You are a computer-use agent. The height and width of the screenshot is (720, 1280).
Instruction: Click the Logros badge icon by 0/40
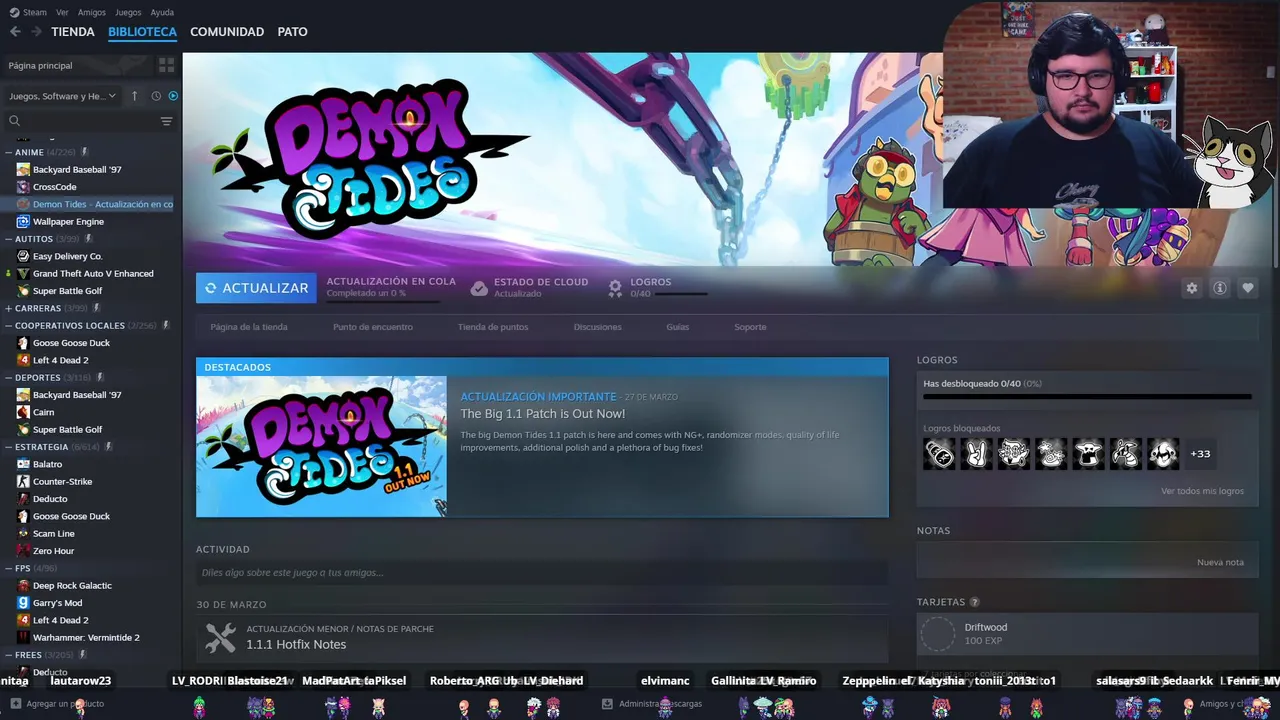(615, 288)
